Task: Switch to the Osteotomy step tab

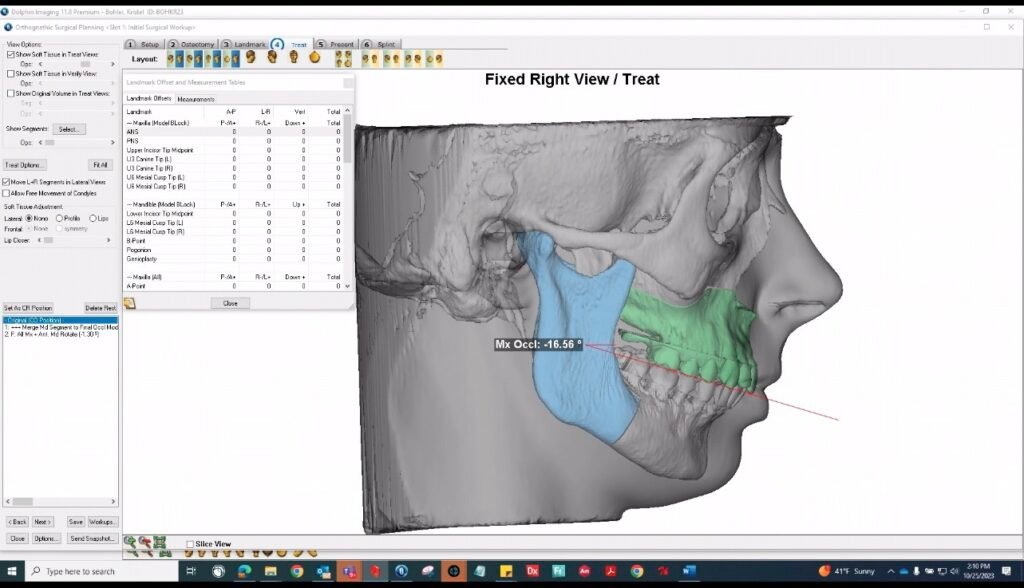Action: click(191, 45)
